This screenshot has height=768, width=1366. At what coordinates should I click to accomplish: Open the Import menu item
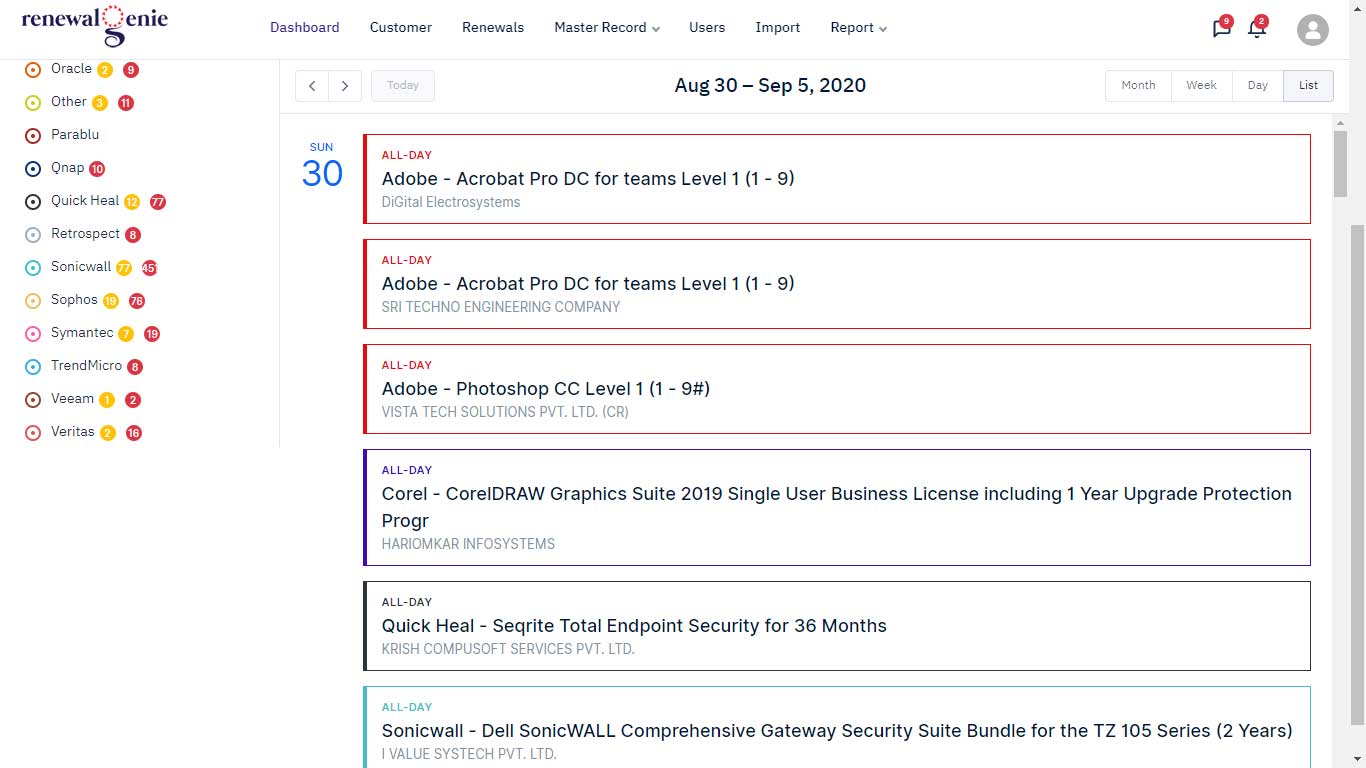778,28
